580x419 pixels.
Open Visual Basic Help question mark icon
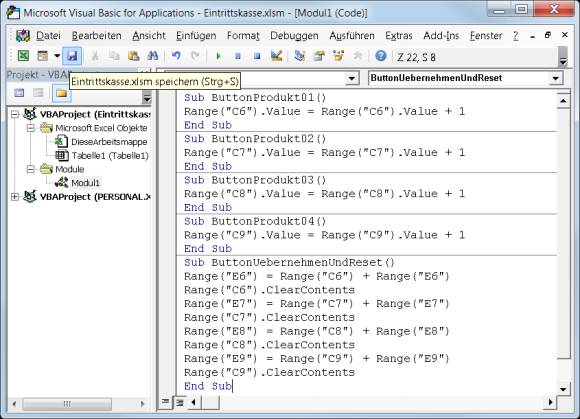click(x=381, y=56)
